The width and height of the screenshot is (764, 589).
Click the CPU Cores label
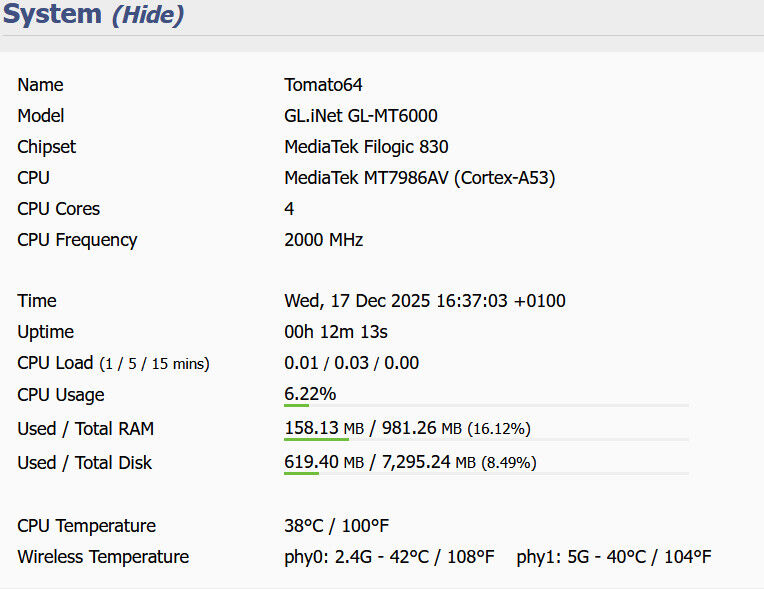[x=59, y=209]
